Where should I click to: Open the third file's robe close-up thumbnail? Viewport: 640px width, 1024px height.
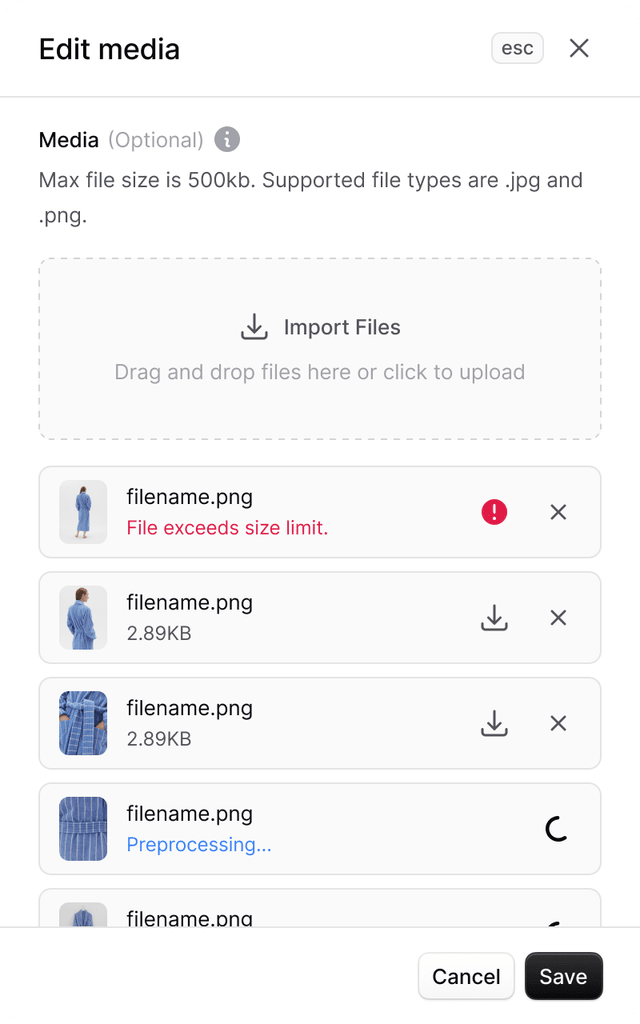(x=83, y=723)
